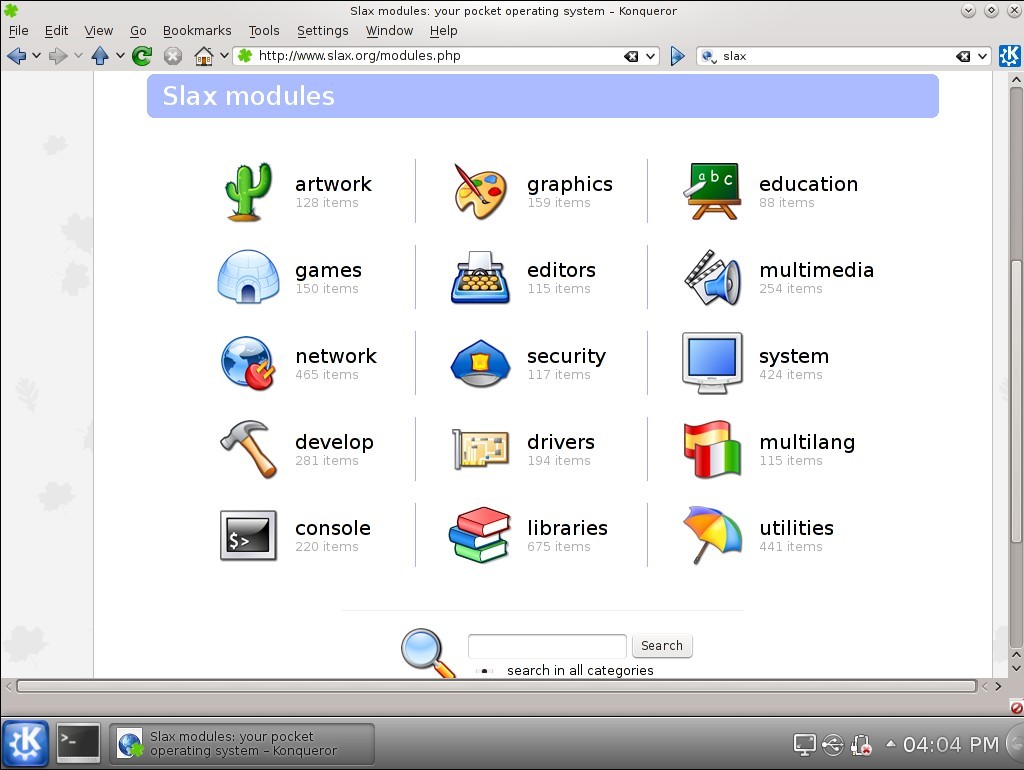Viewport: 1024px width, 770px height.
Task: Choose search engine via search bar icon
Action: pos(709,57)
